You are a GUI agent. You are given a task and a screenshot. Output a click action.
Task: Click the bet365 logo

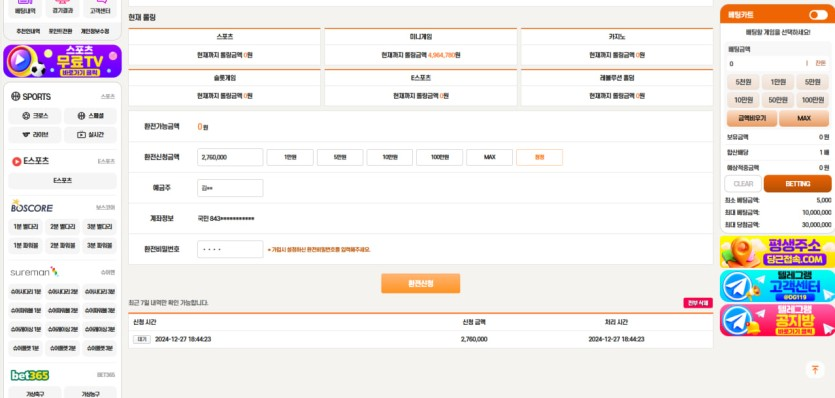30,376
